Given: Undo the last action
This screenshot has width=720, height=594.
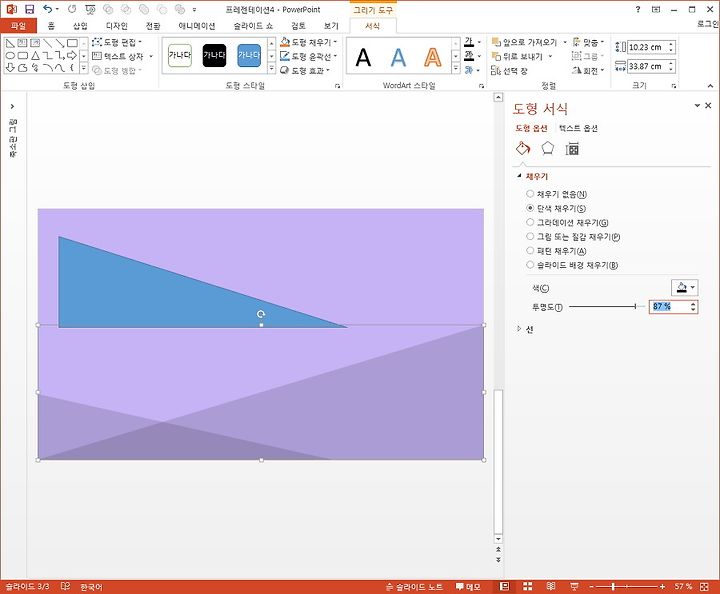Looking at the screenshot, I should point(48,9).
